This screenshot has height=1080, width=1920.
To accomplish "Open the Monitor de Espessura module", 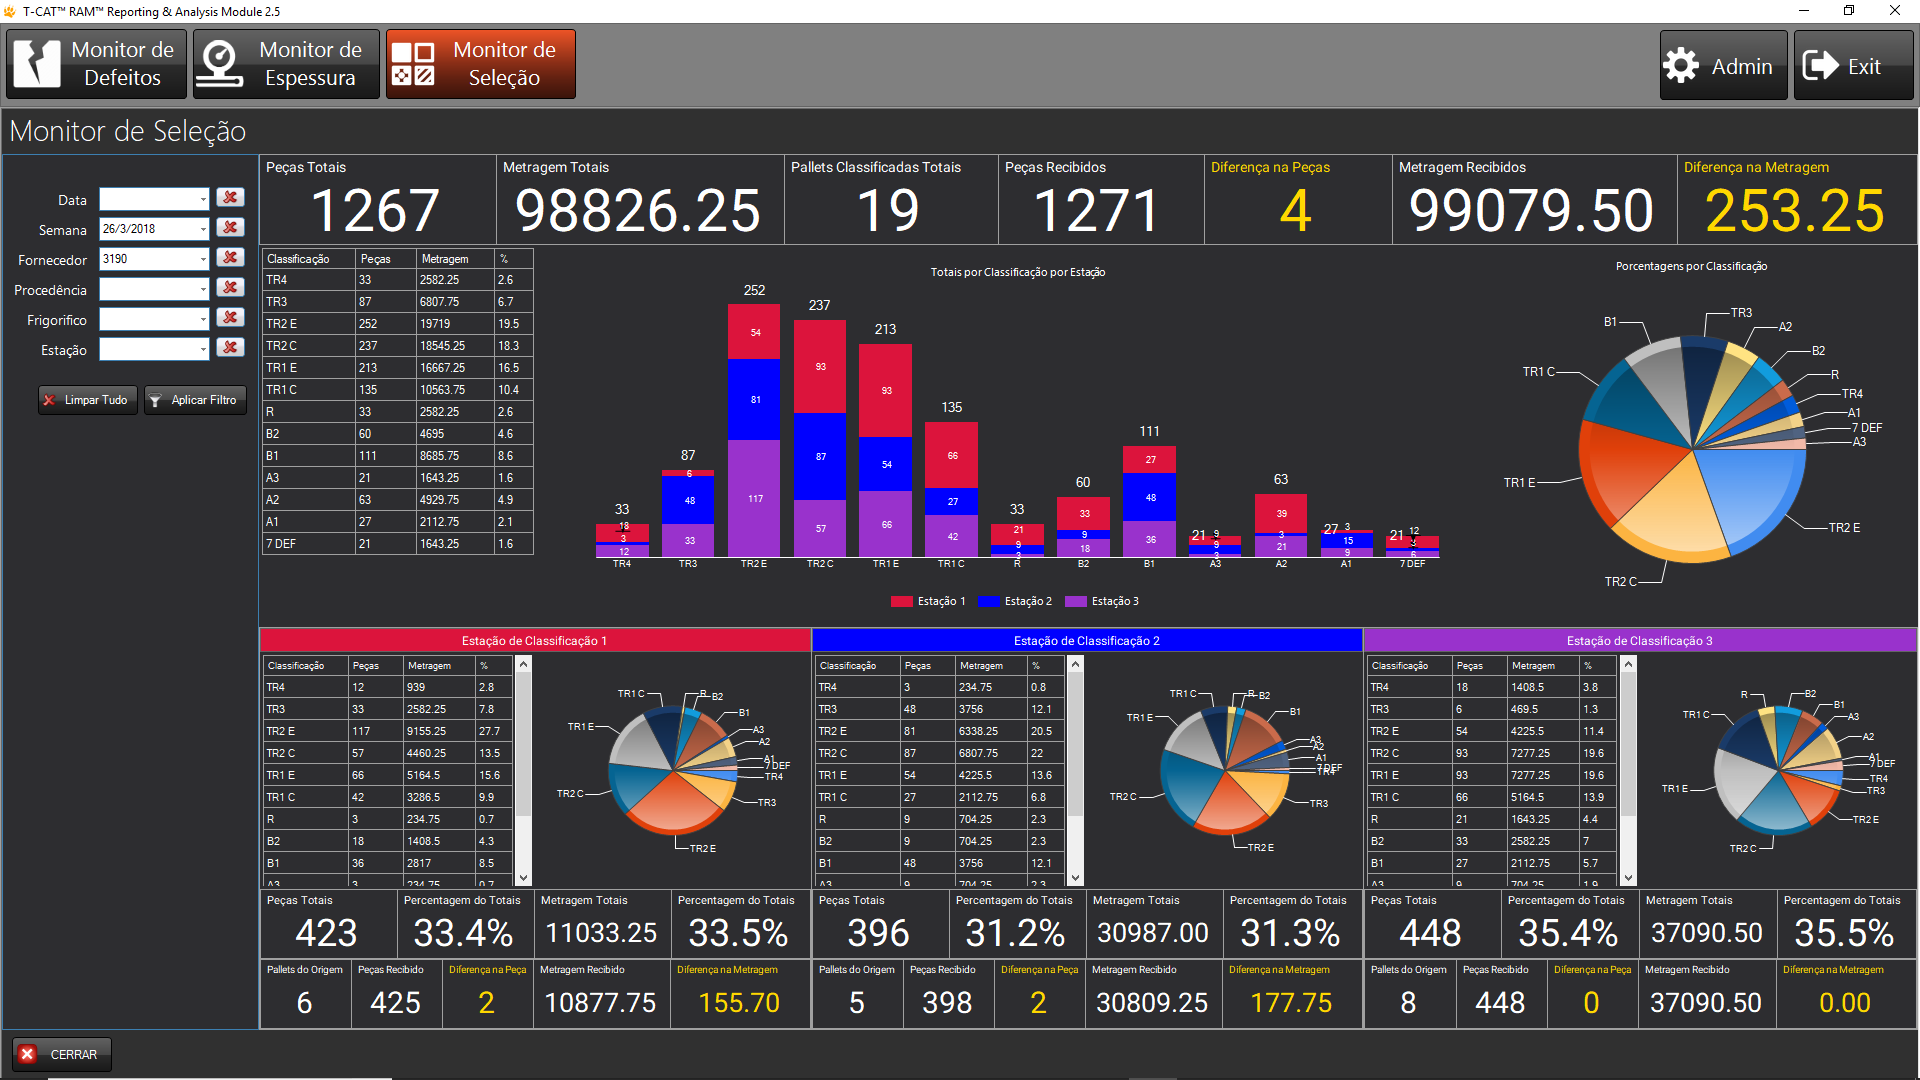I will pyautogui.click(x=286, y=64).
